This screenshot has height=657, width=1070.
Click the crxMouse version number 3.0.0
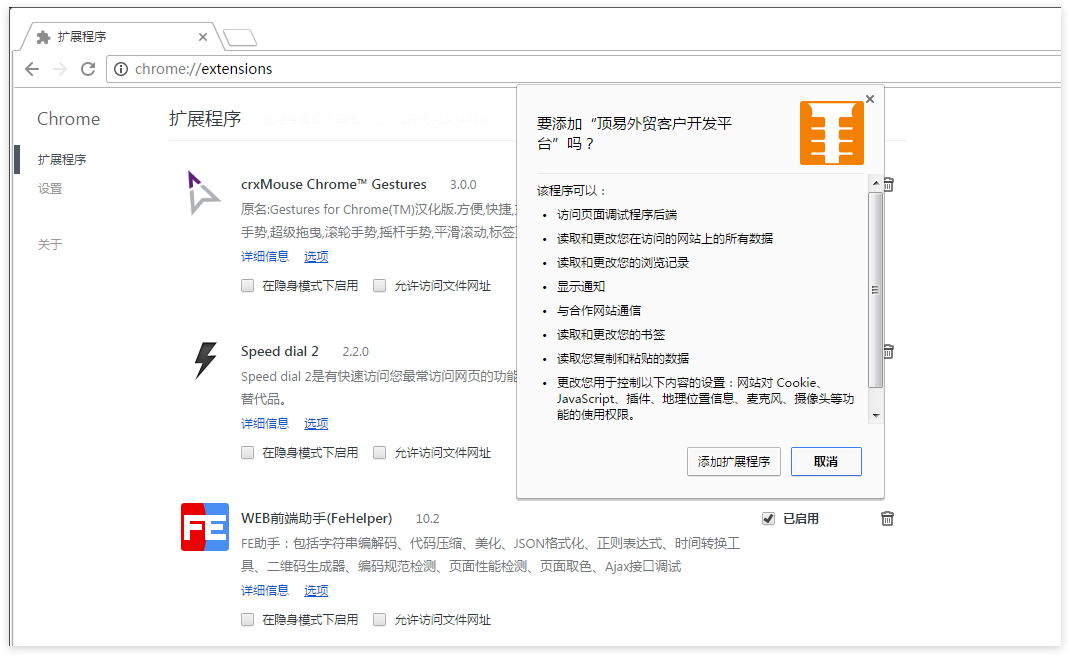coord(463,185)
